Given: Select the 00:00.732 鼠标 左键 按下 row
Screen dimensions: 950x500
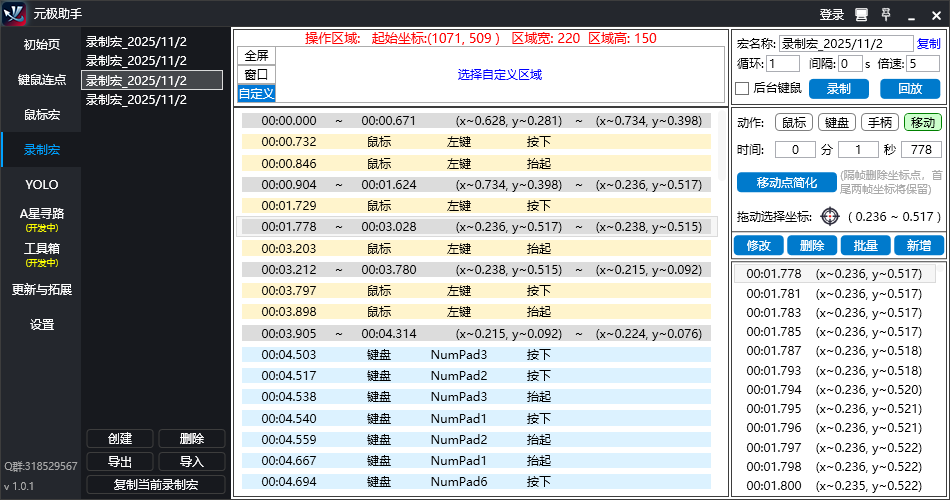Looking at the screenshot, I should tap(476, 142).
